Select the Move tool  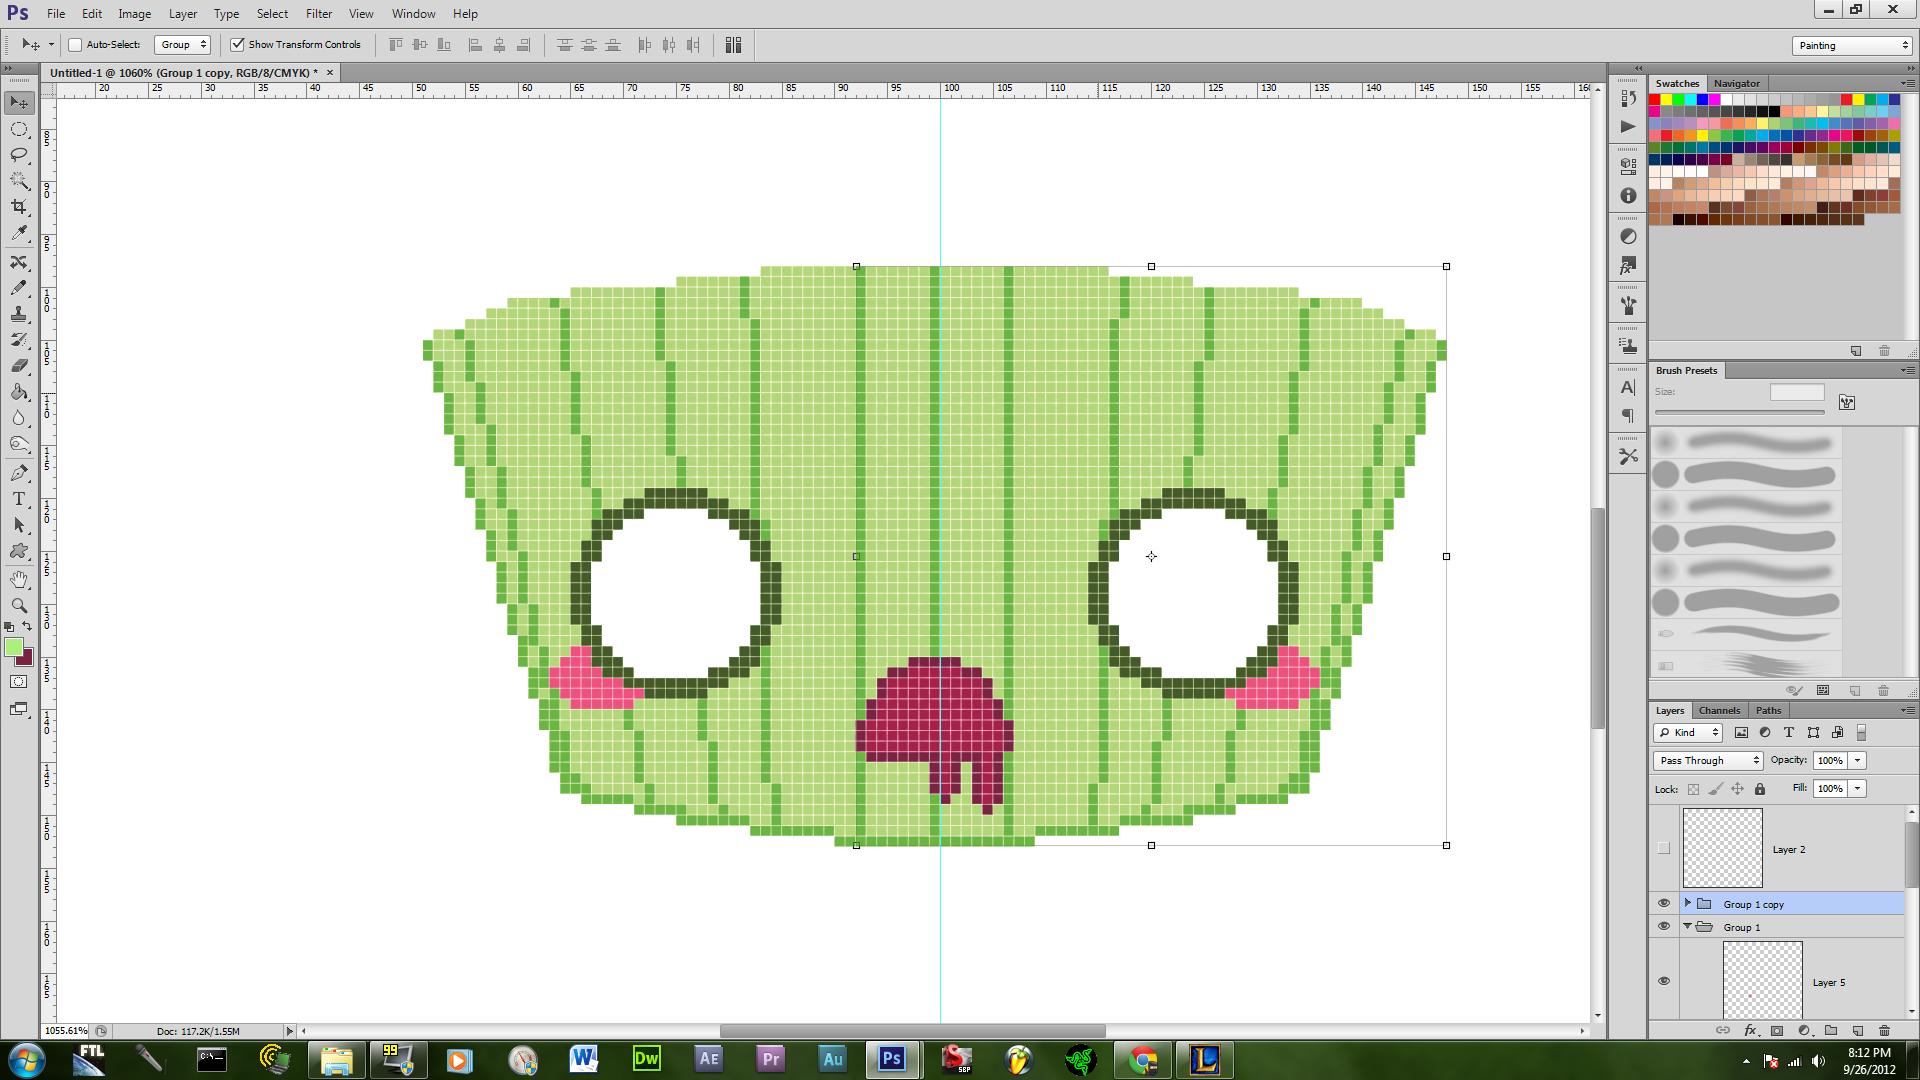pyautogui.click(x=19, y=103)
